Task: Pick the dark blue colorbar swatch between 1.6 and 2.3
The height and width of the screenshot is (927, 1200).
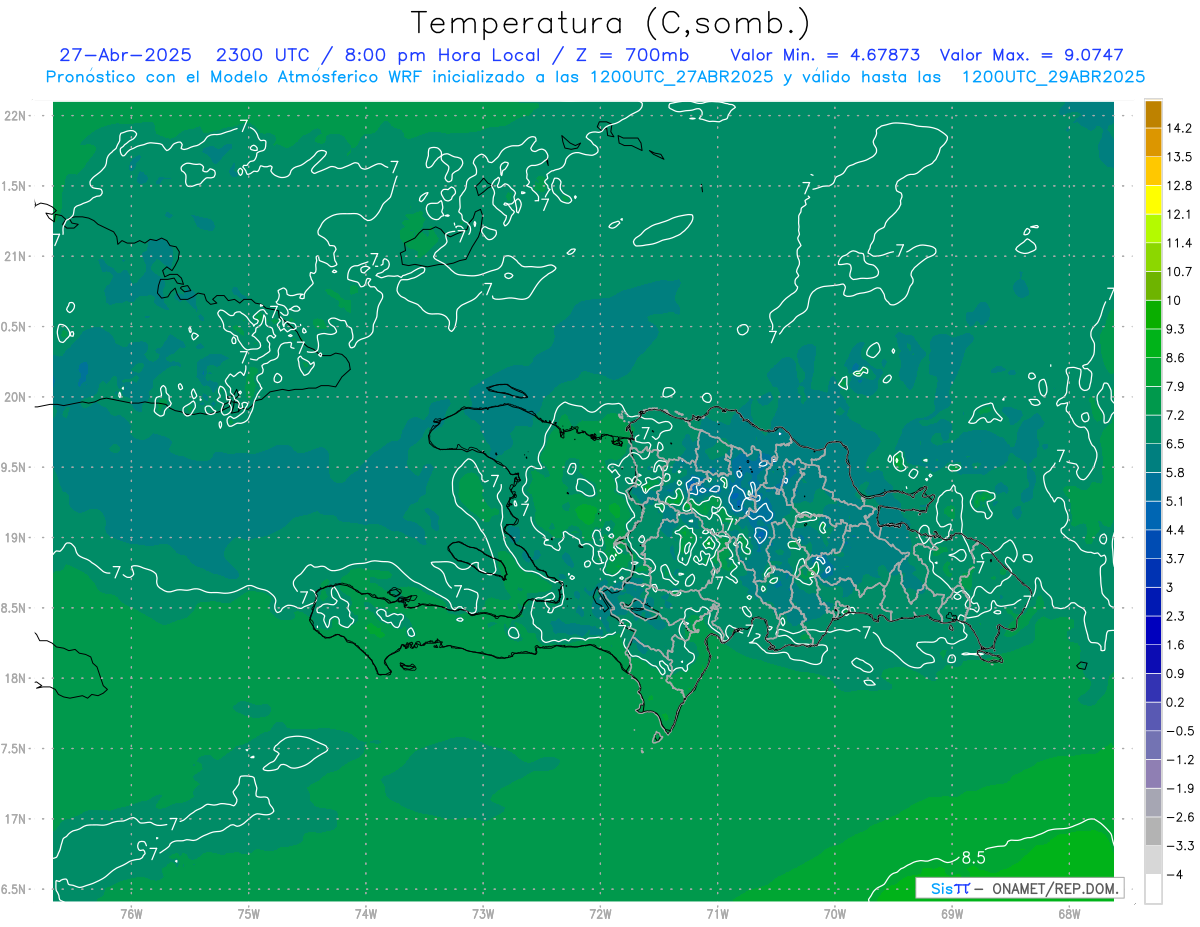Action: pyautogui.click(x=1153, y=631)
